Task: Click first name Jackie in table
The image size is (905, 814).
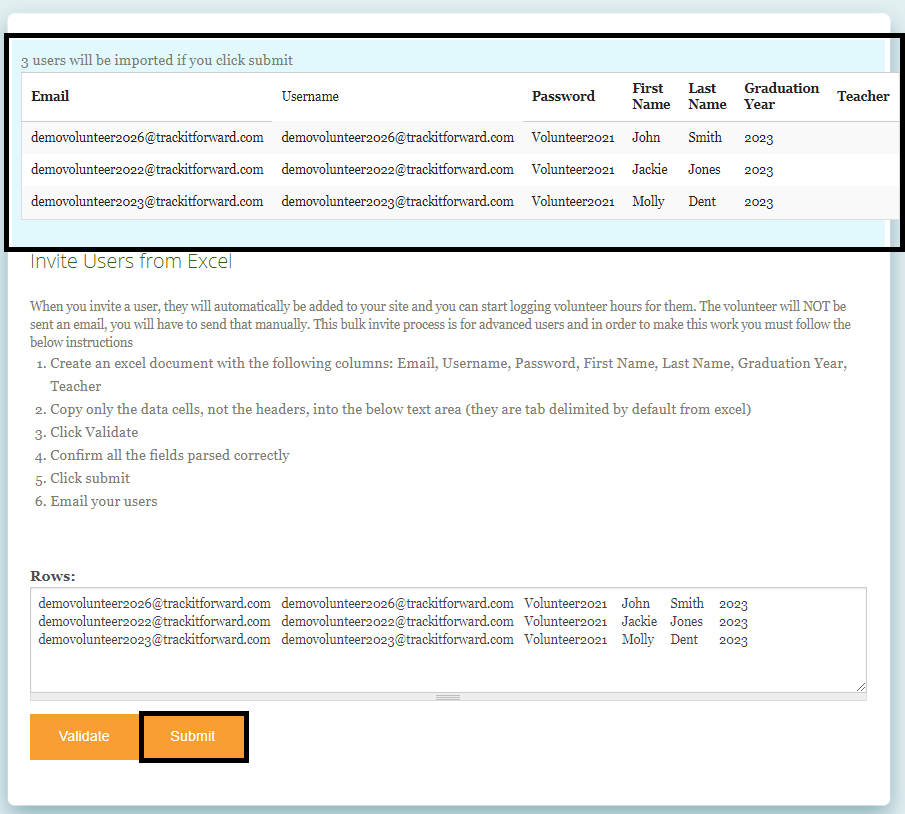Action: point(650,170)
